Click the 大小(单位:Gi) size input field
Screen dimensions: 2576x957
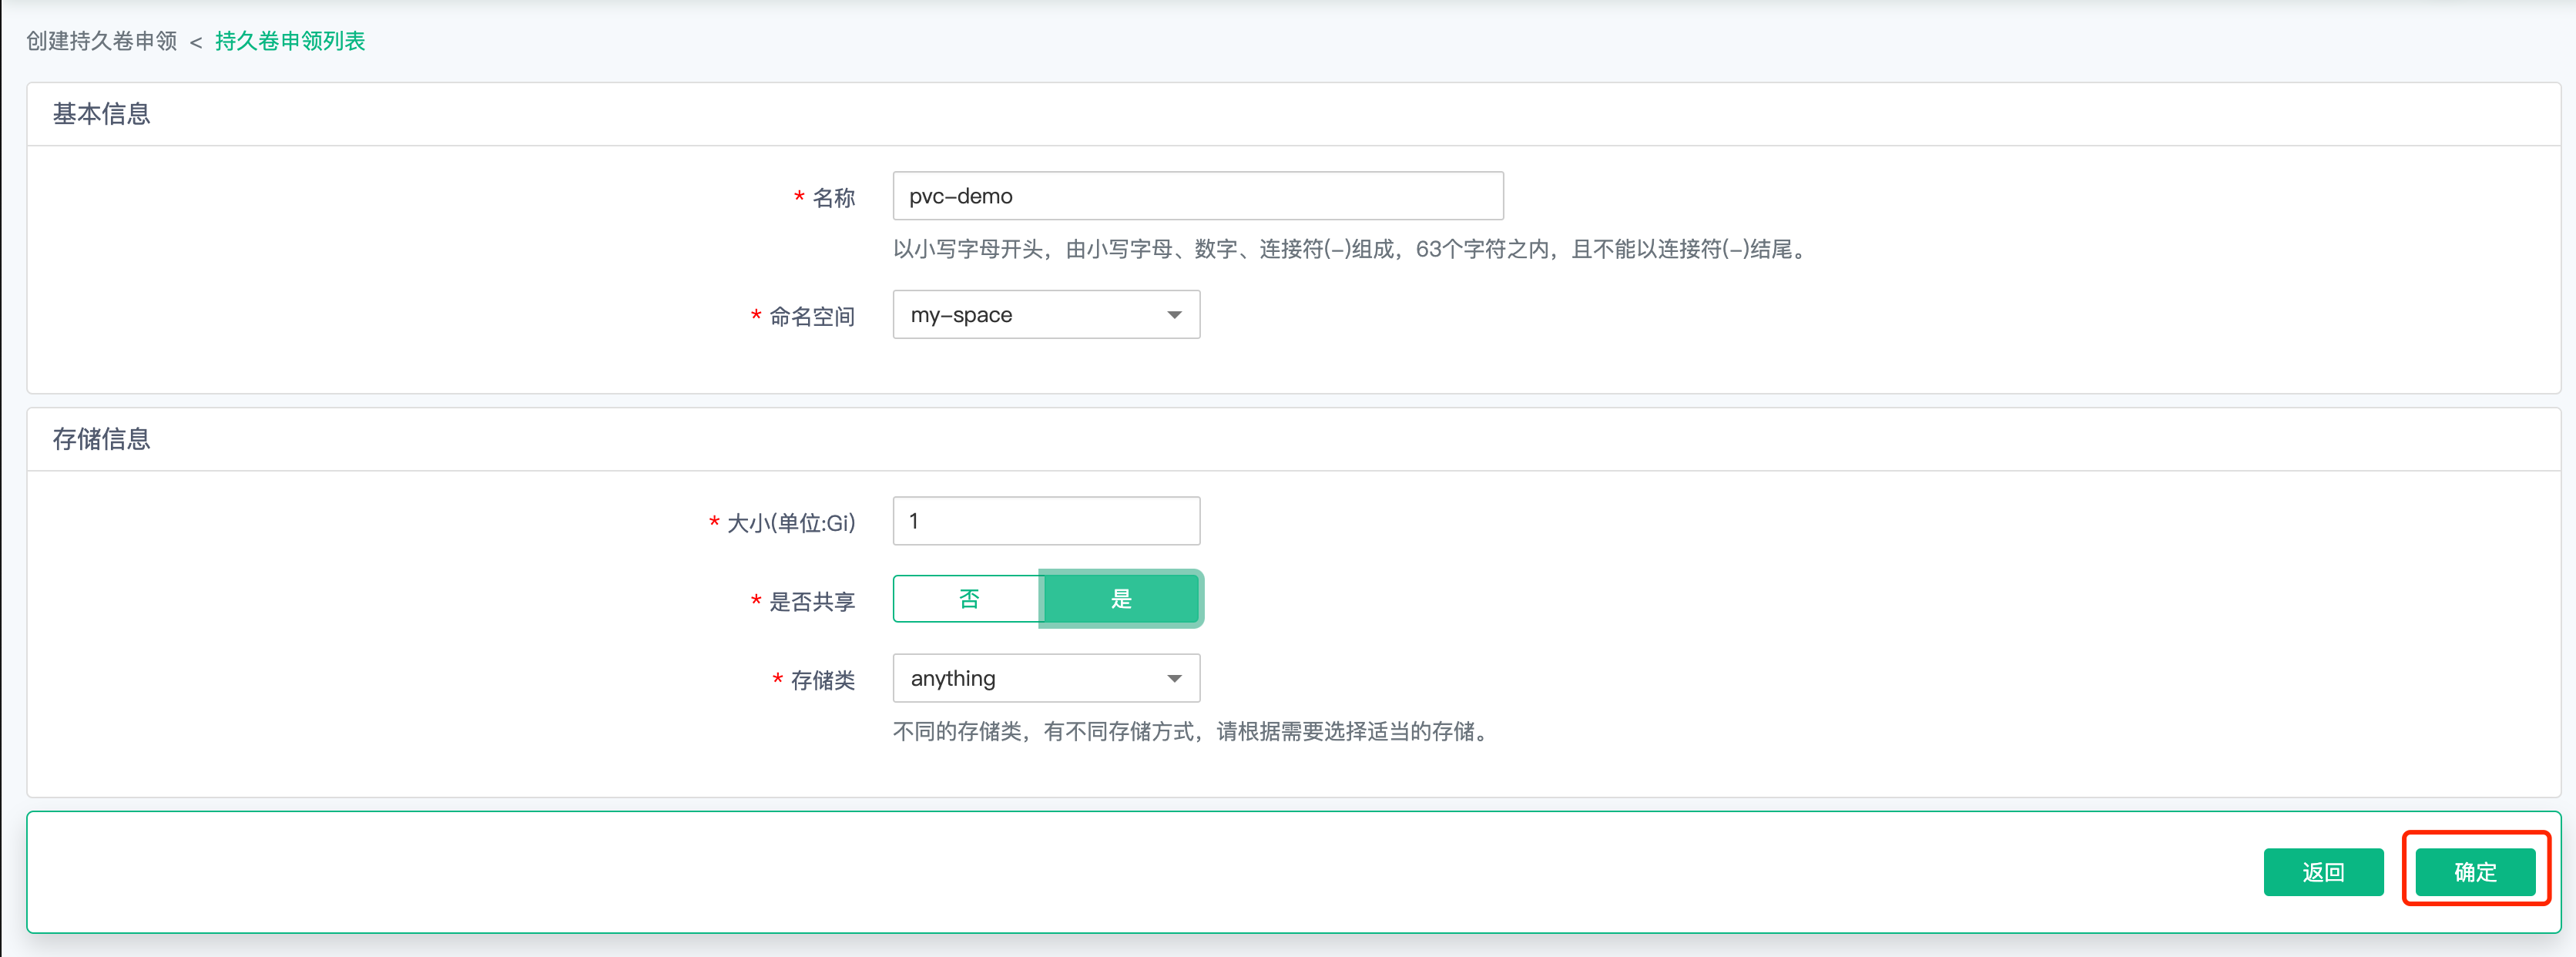(x=1046, y=521)
